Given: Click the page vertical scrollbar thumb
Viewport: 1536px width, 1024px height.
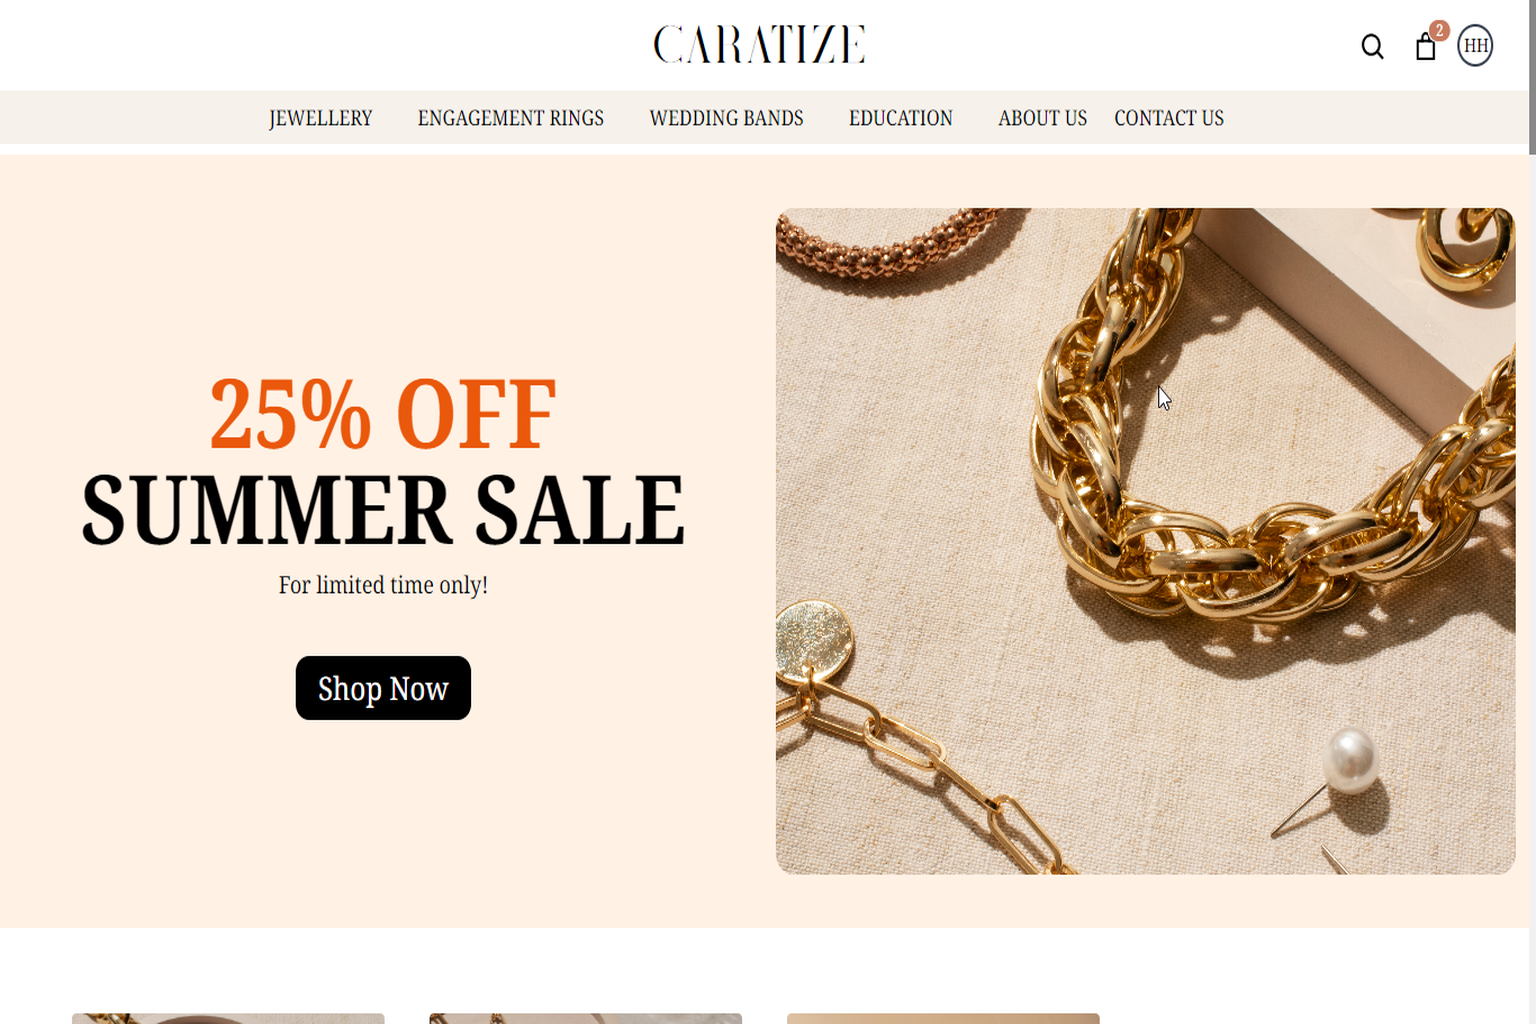Looking at the screenshot, I should tap(1532, 77).
